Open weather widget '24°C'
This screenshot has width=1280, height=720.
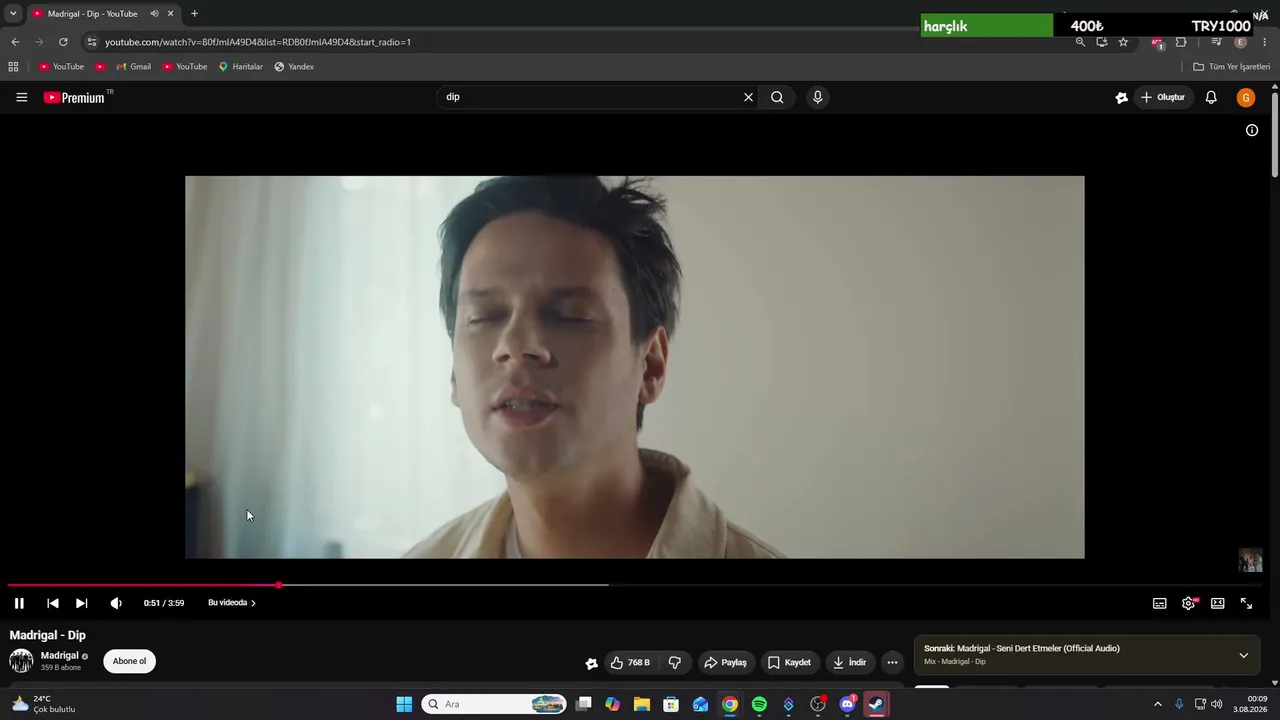(43, 704)
